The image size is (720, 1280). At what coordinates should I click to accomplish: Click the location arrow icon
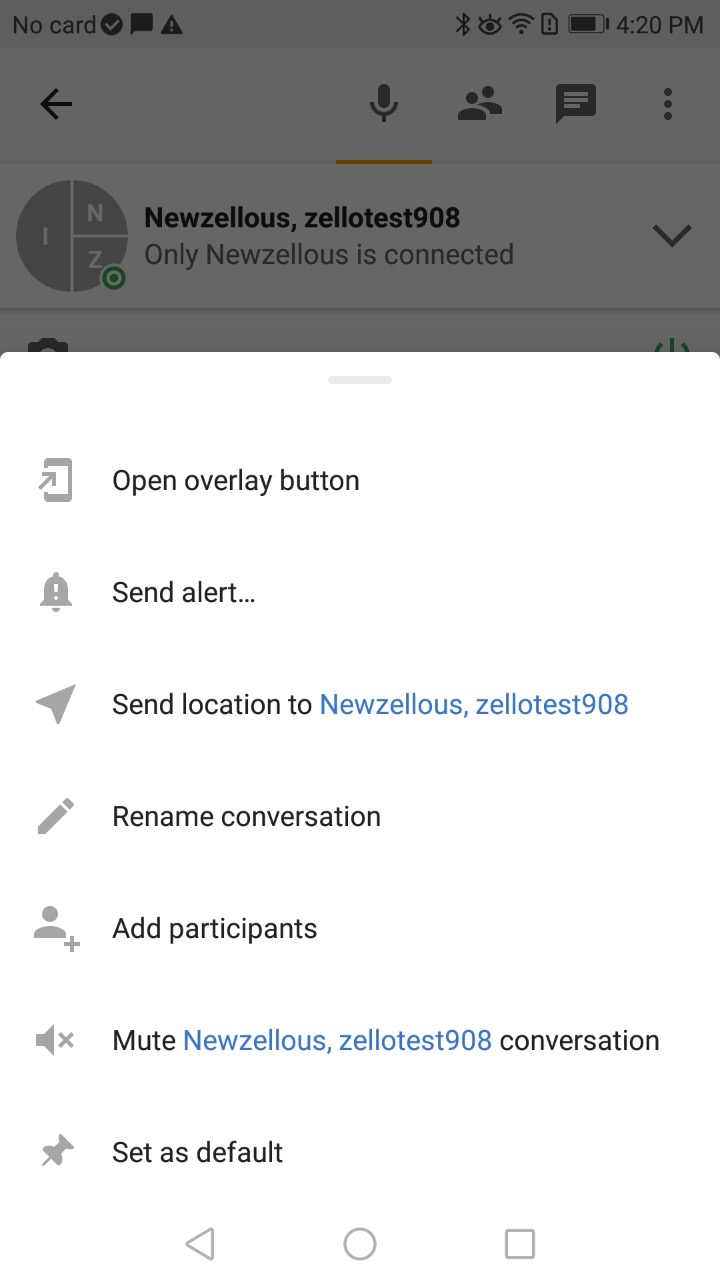(56, 705)
